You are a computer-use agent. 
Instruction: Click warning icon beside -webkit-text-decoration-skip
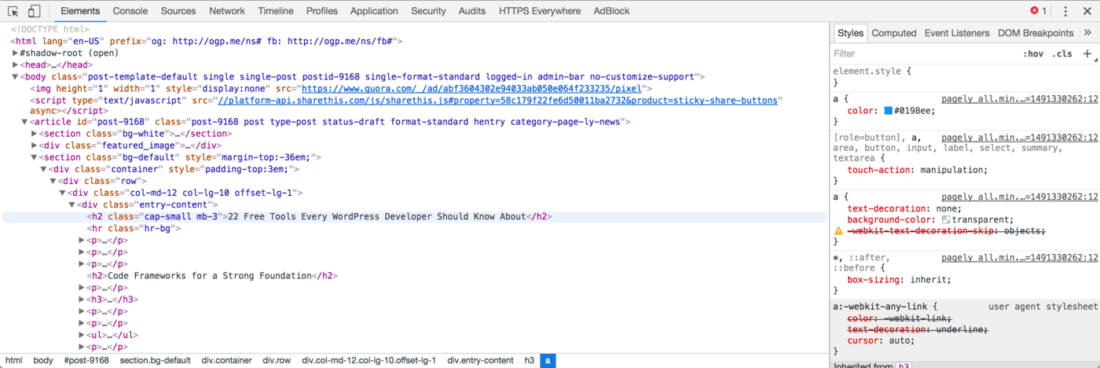[838, 231]
